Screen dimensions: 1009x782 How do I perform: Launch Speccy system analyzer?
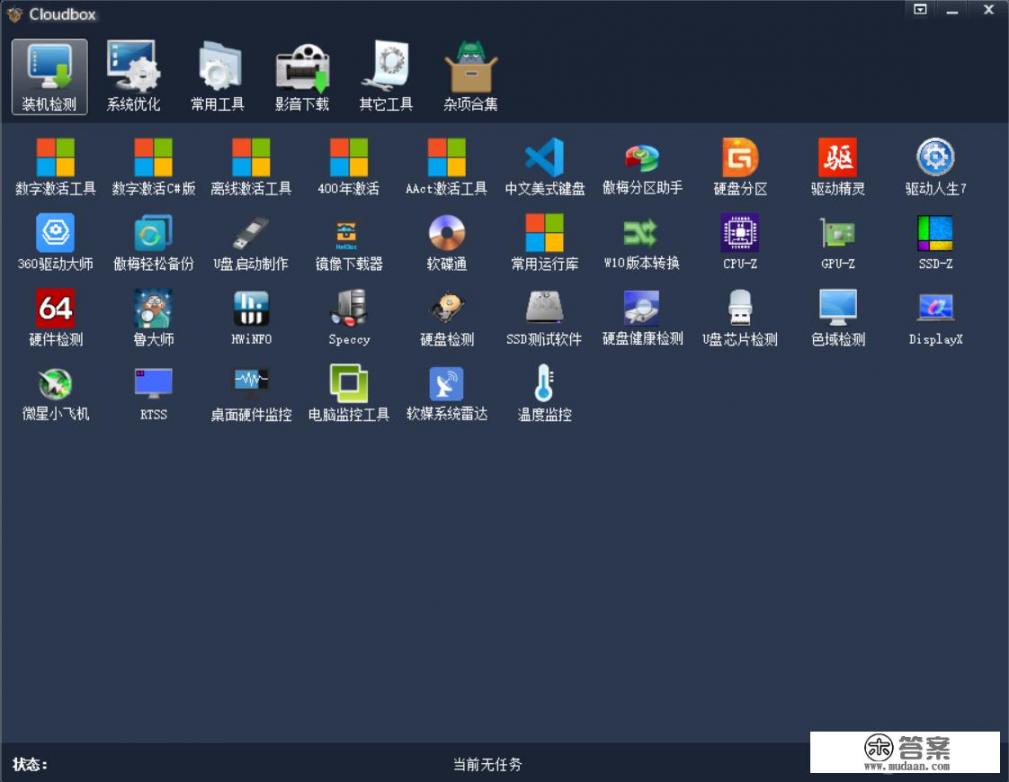click(x=347, y=315)
